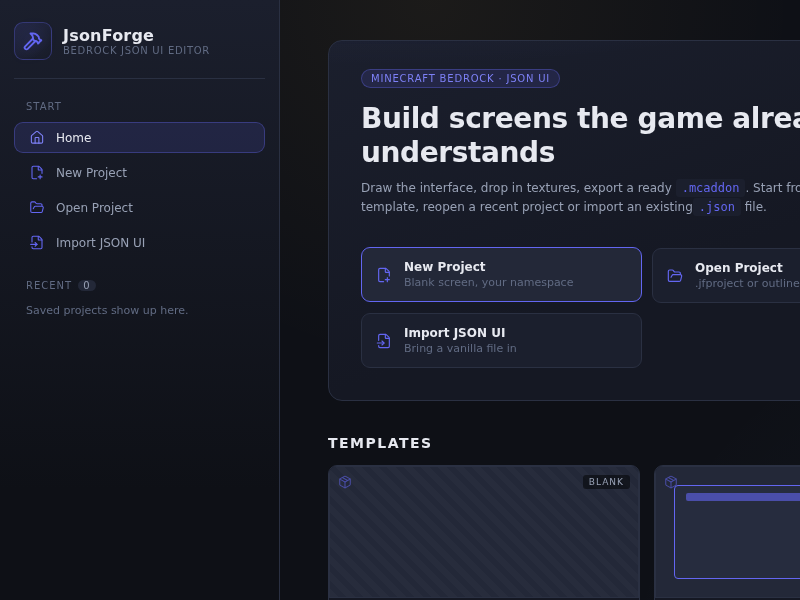Click the New Project file icon in sidebar
This screenshot has height=600, width=800.
coord(37,172)
